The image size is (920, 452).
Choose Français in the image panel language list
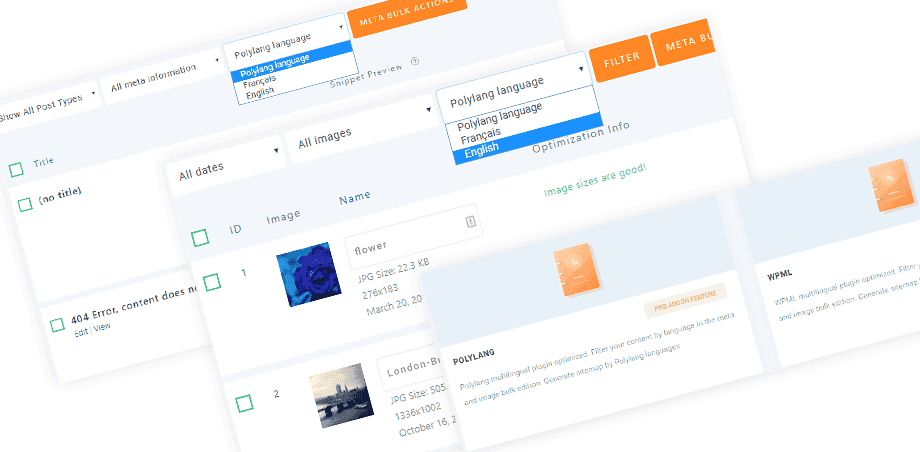481,136
